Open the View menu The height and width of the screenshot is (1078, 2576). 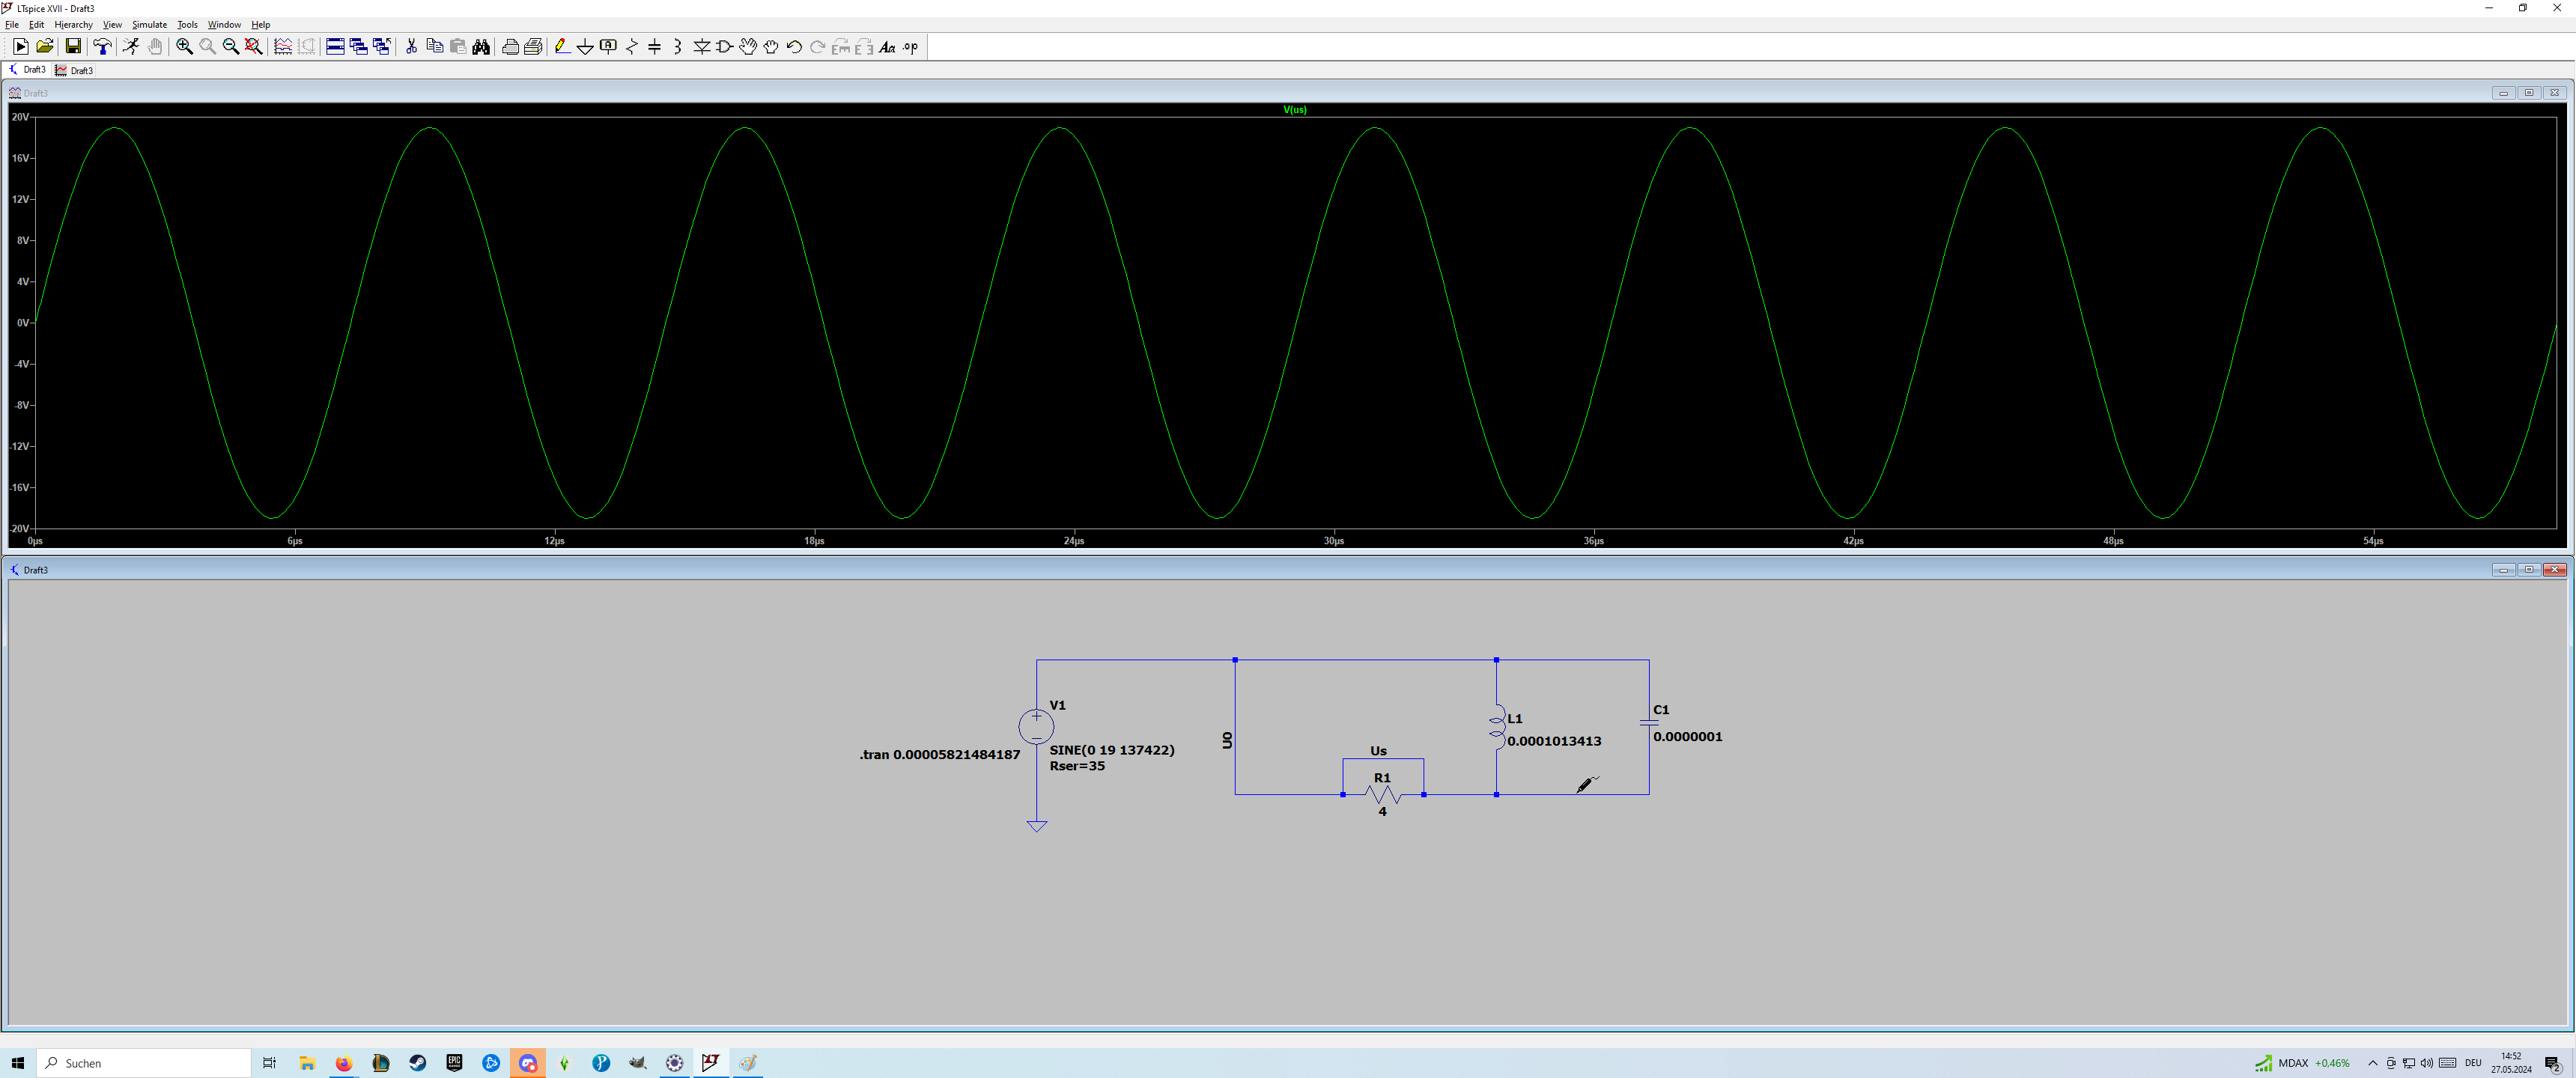click(112, 25)
